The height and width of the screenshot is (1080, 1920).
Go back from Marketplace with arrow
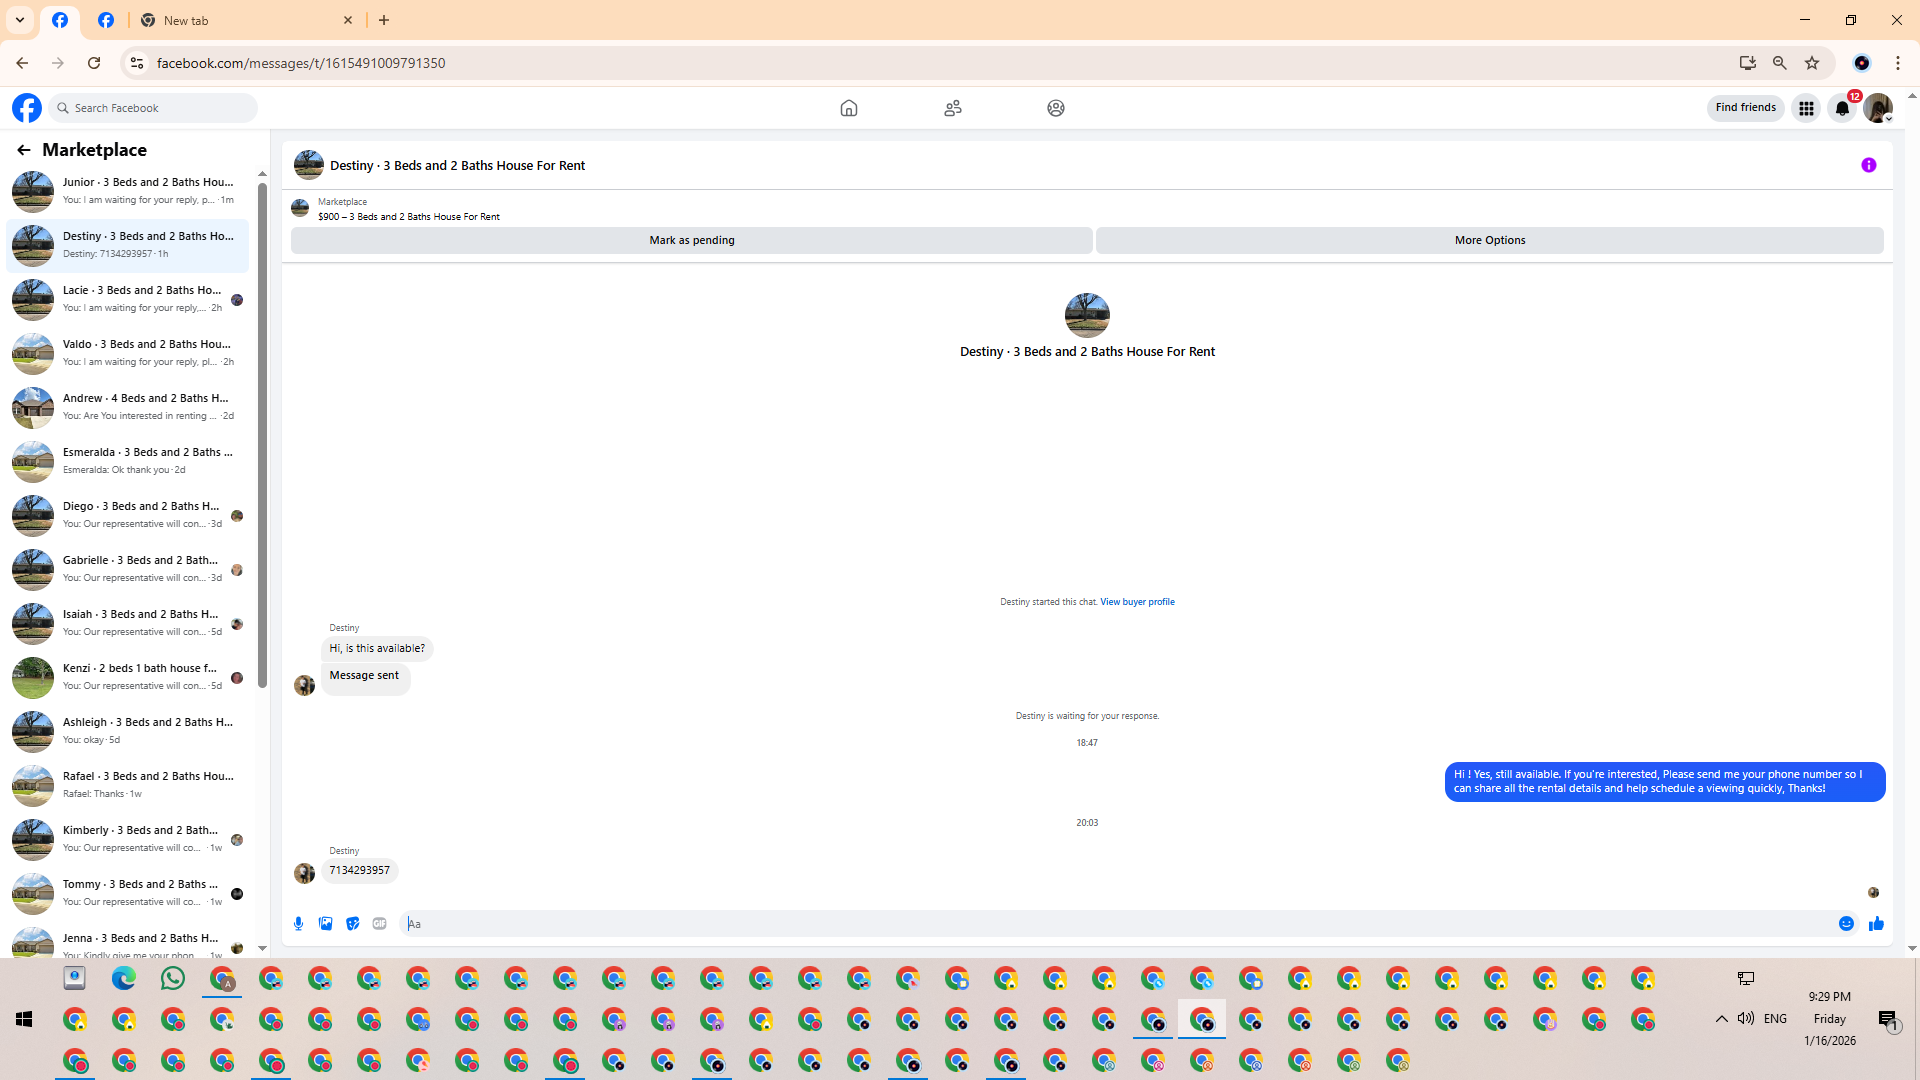point(23,150)
